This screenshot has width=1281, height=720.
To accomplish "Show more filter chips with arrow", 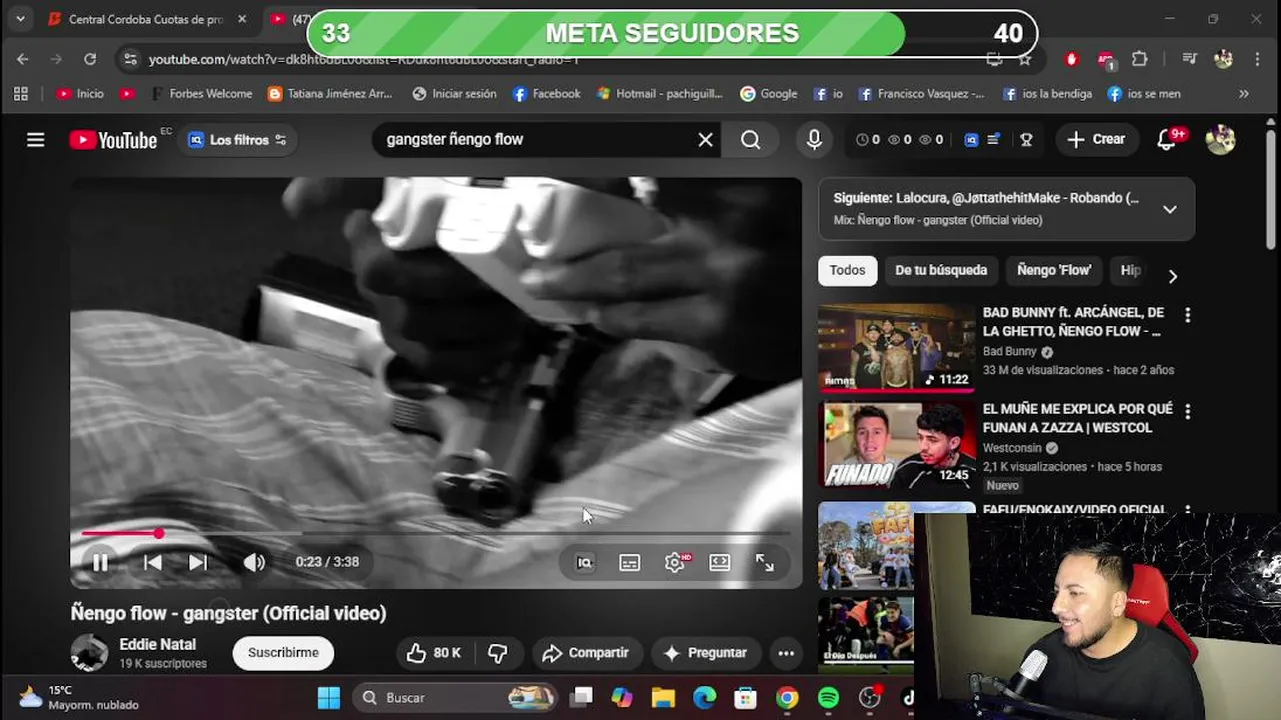I will tap(1173, 277).
